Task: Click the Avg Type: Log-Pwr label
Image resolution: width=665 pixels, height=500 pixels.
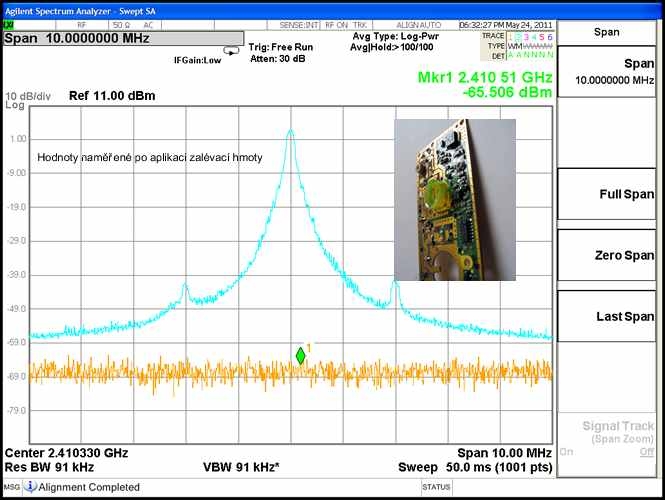Action: [396, 36]
